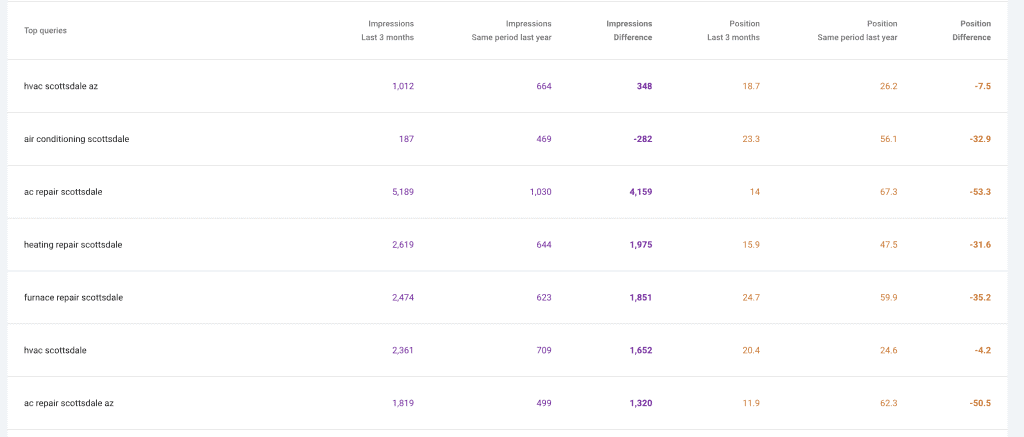This screenshot has height=437, width=1024.
Task: Click impressions value 187
Action: pyautogui.click(x=406, y=139)
